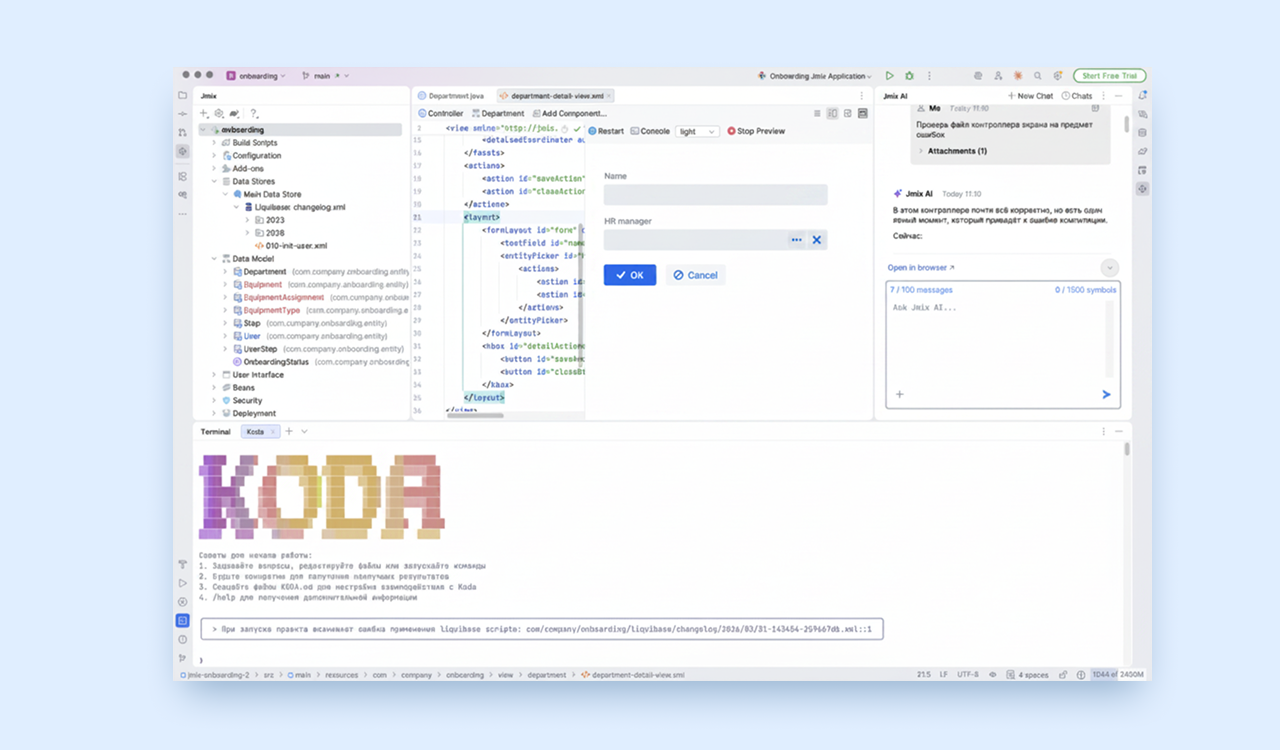This screenshot has width=1280, height=750.
Task: Click the search magnifier in the title bar
Action: pyautogui.click(x=1037, y=76)
